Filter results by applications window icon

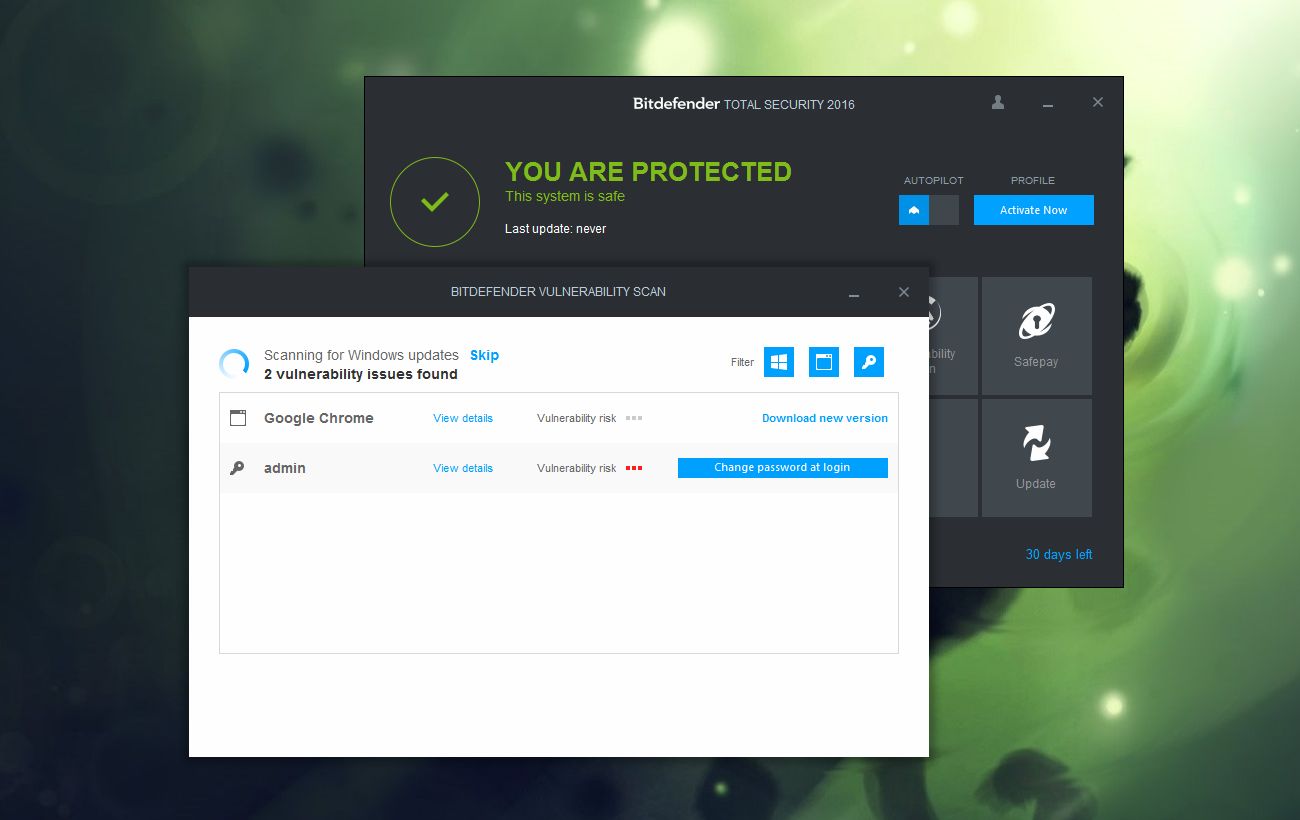coord(824,362)
